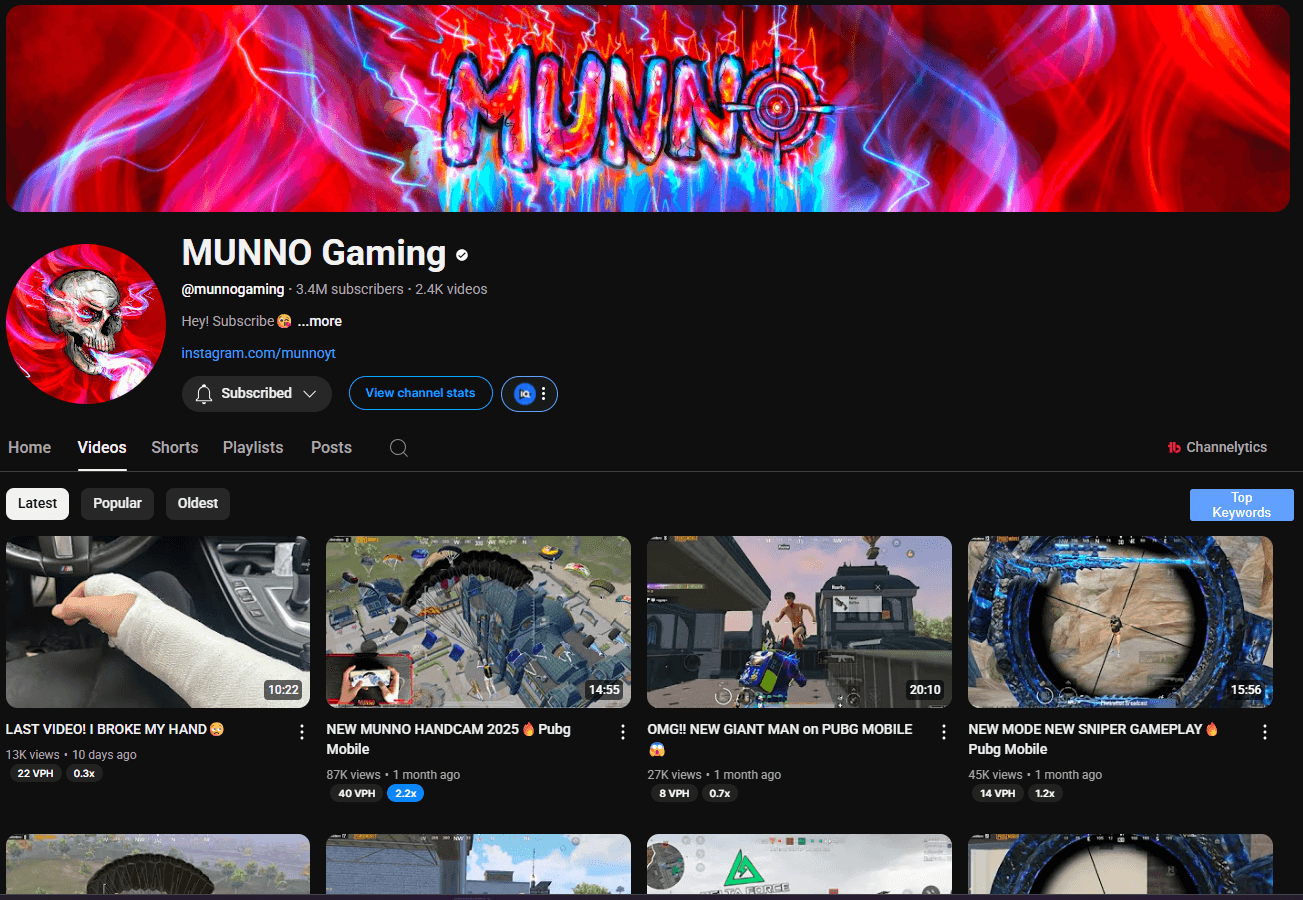
Task: Open NEW MUNNO HANDCAM 2025 video title
Action: (448, 739)
